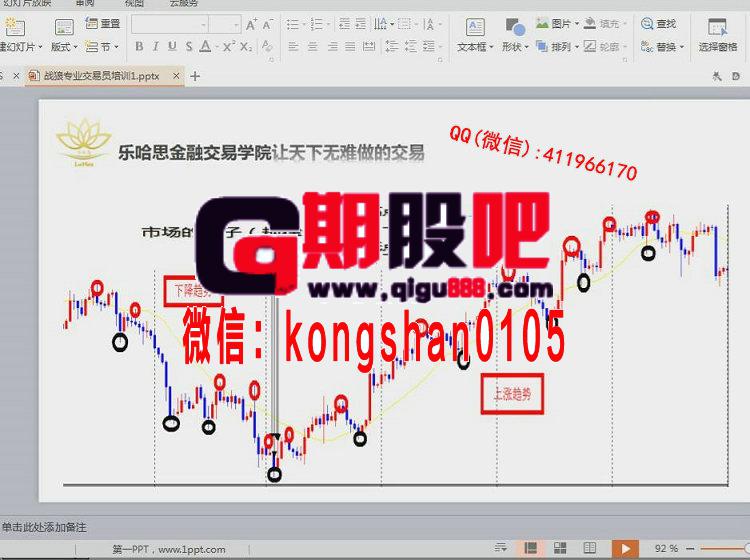Align text left

(293, 46)
